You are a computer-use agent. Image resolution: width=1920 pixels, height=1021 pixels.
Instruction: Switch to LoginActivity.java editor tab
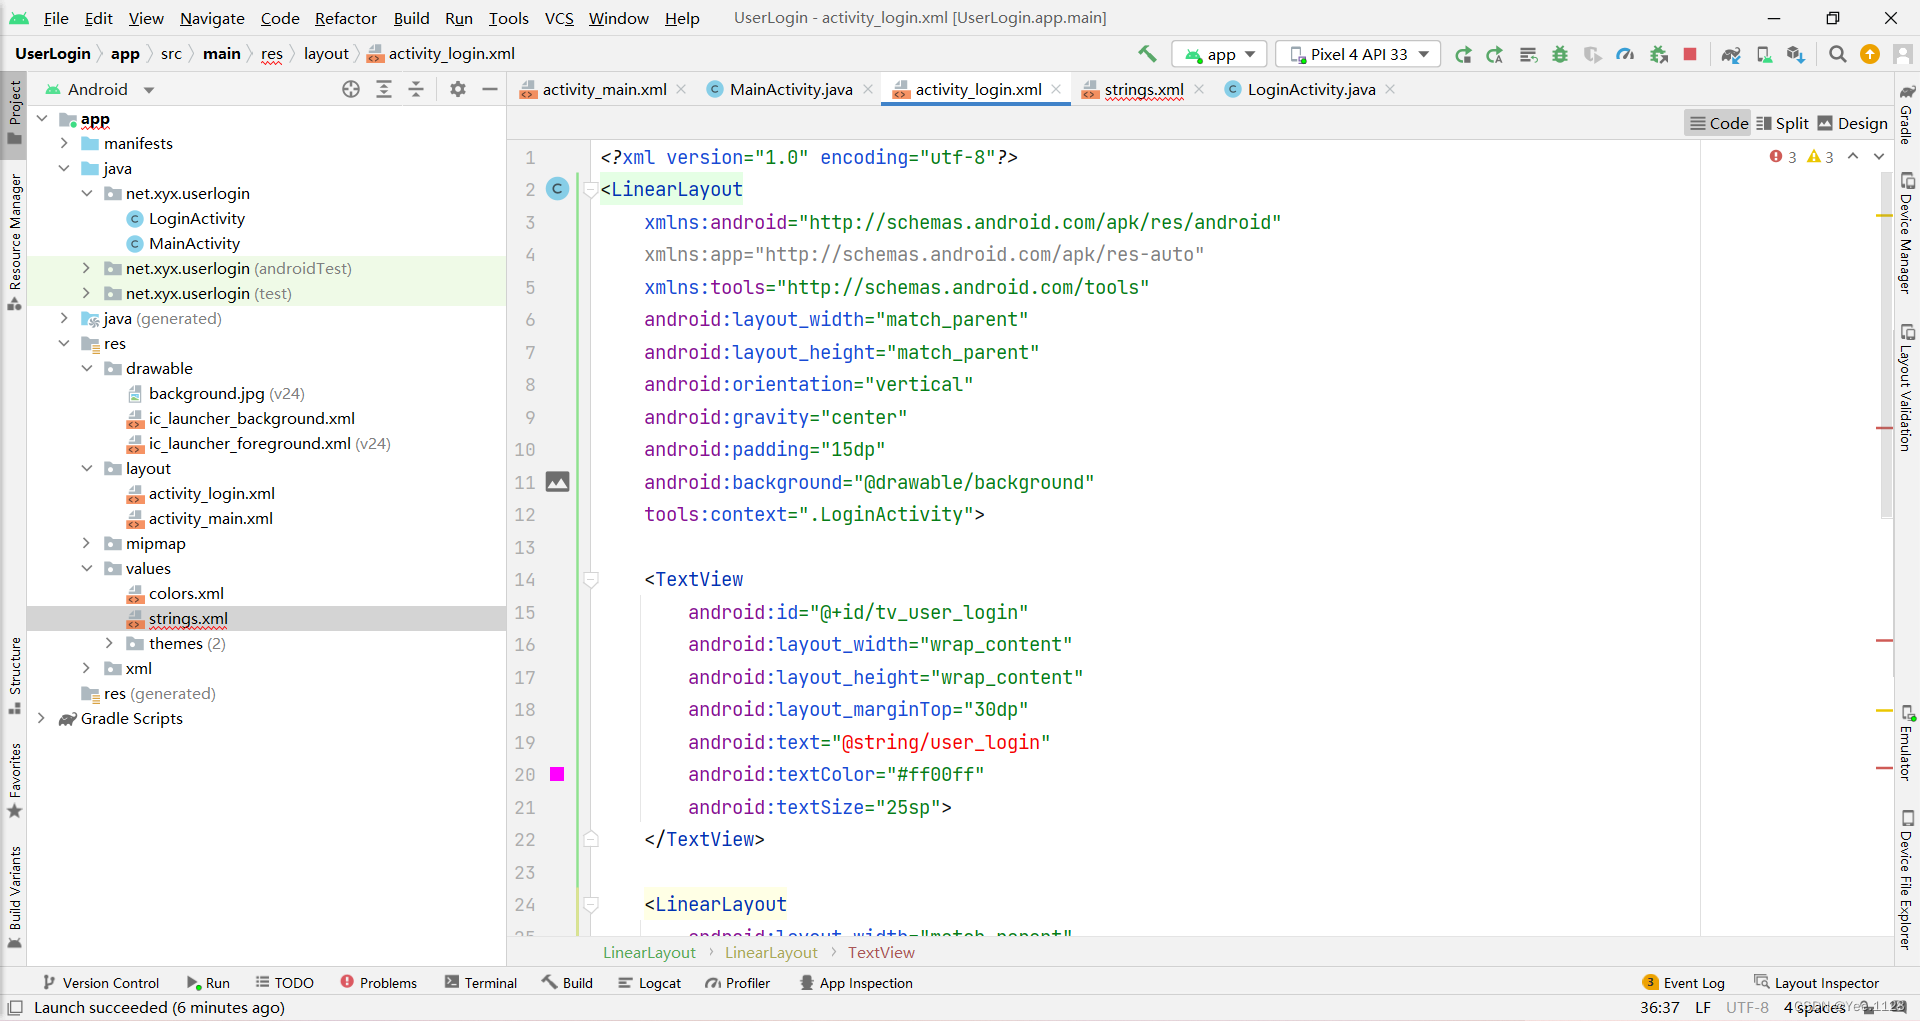coord(1311,90)
